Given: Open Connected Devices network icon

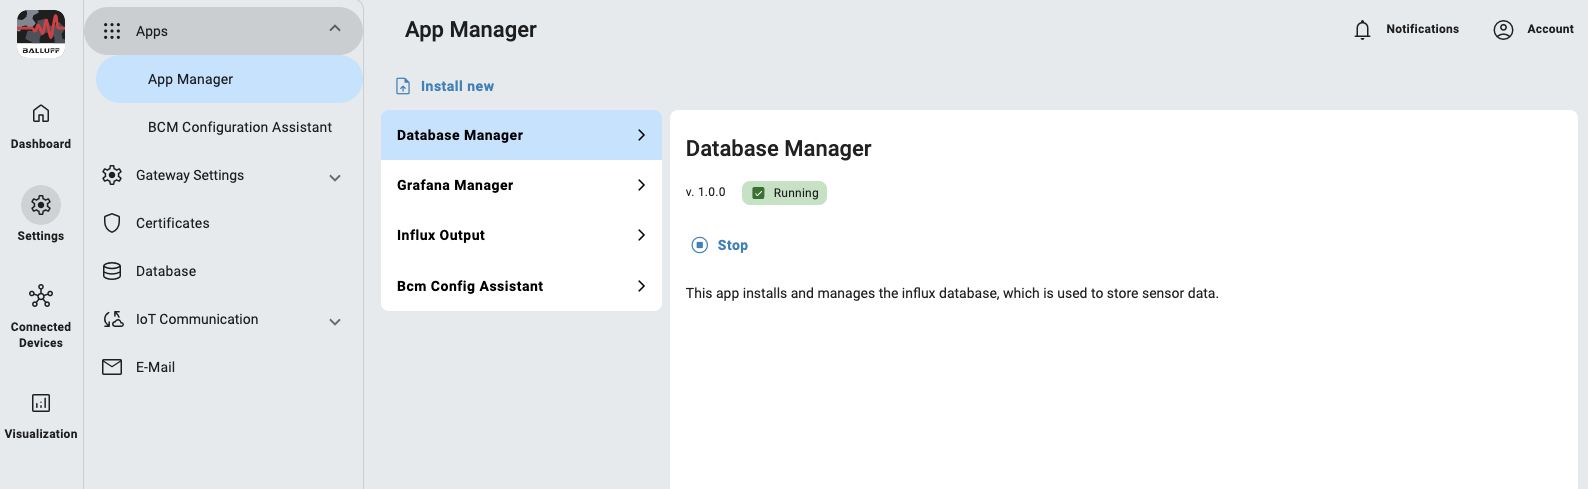Looking at the screenshot, I should point(41,296).
